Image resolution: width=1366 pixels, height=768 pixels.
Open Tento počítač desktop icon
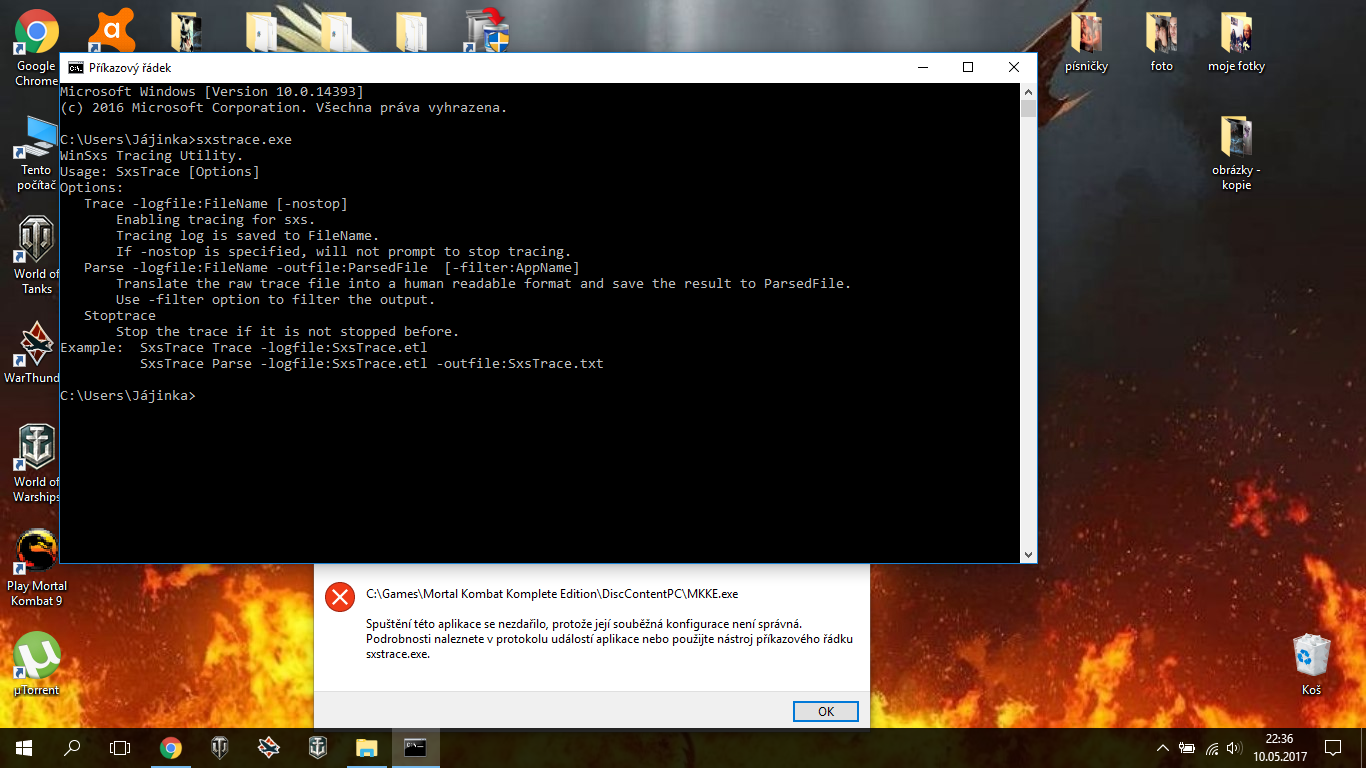pos(37,138)
